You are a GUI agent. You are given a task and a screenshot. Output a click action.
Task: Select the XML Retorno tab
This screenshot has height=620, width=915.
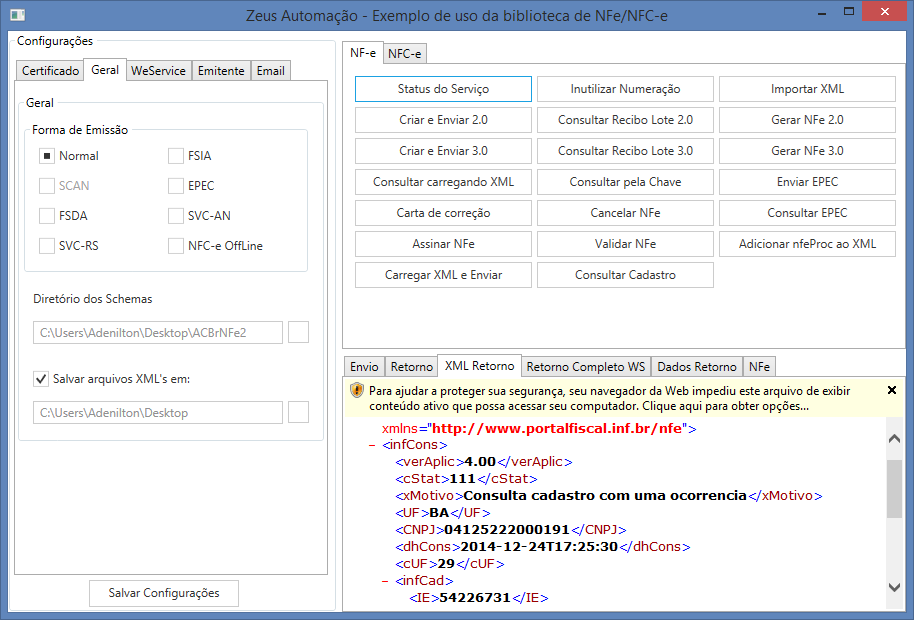click(479, 365)
